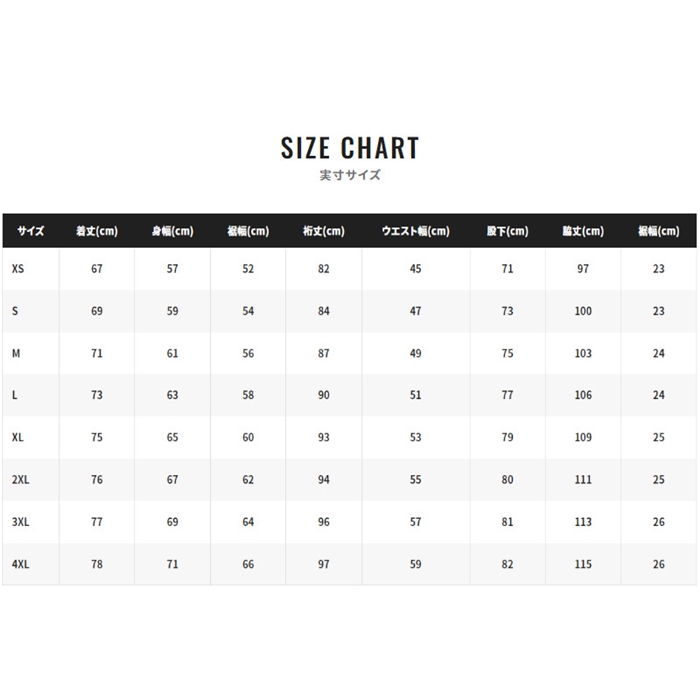The image size is (700, 700).
Task: Click the XS size row label
Action: 18,269
